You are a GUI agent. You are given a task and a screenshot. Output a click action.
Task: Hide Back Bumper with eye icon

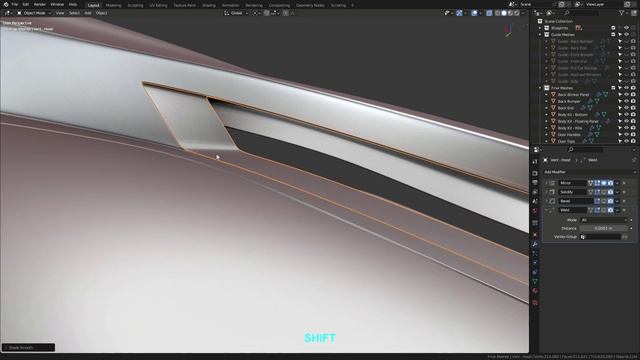point(626,101)
